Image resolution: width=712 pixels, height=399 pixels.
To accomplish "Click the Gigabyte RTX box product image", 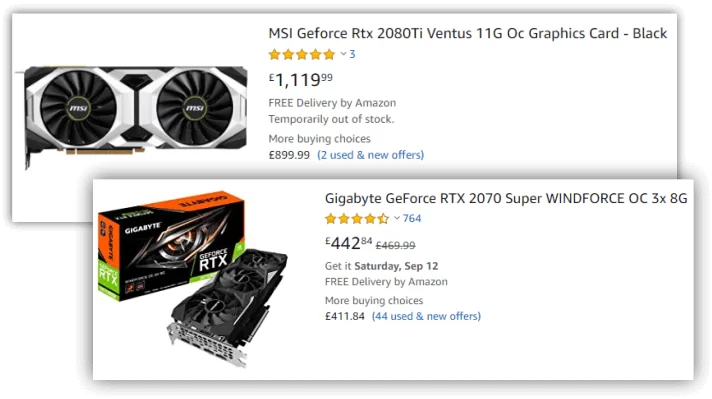I will tap(172, 247).
